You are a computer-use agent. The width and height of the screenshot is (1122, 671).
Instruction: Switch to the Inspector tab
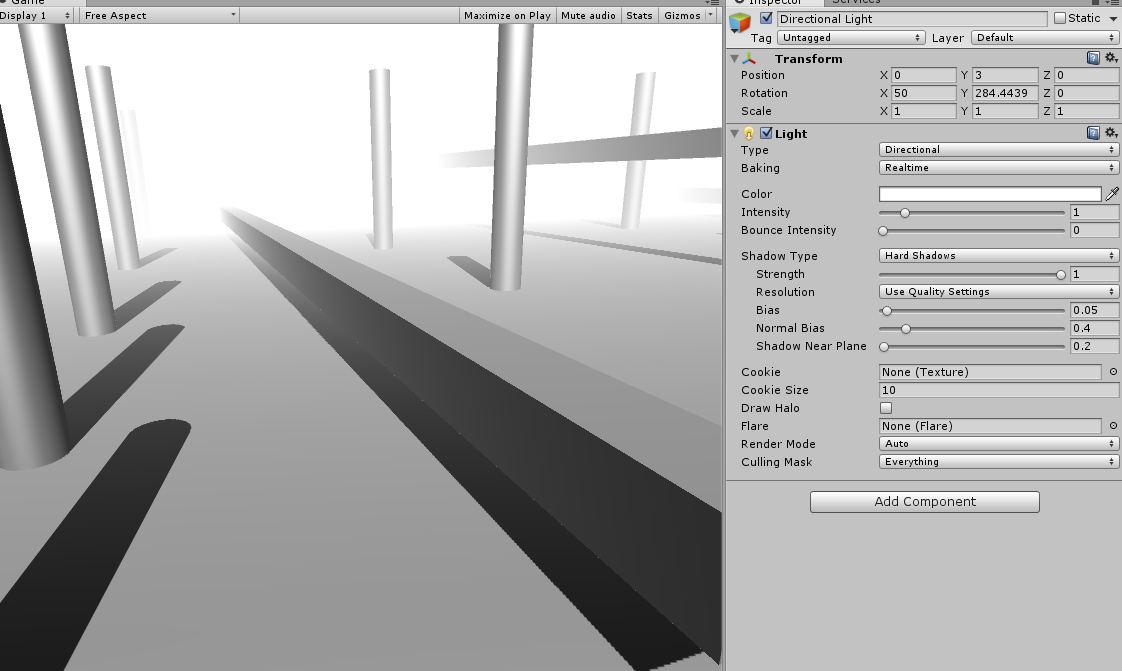click(774, 3)
